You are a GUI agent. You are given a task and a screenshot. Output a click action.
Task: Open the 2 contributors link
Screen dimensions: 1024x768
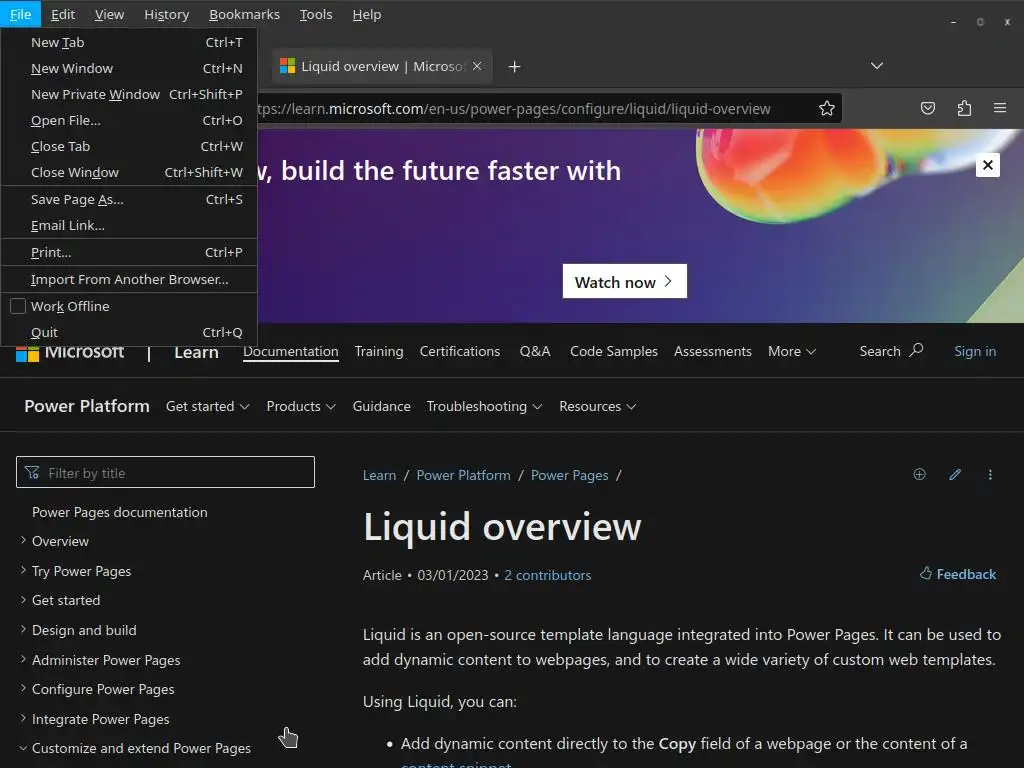(547, 575)
